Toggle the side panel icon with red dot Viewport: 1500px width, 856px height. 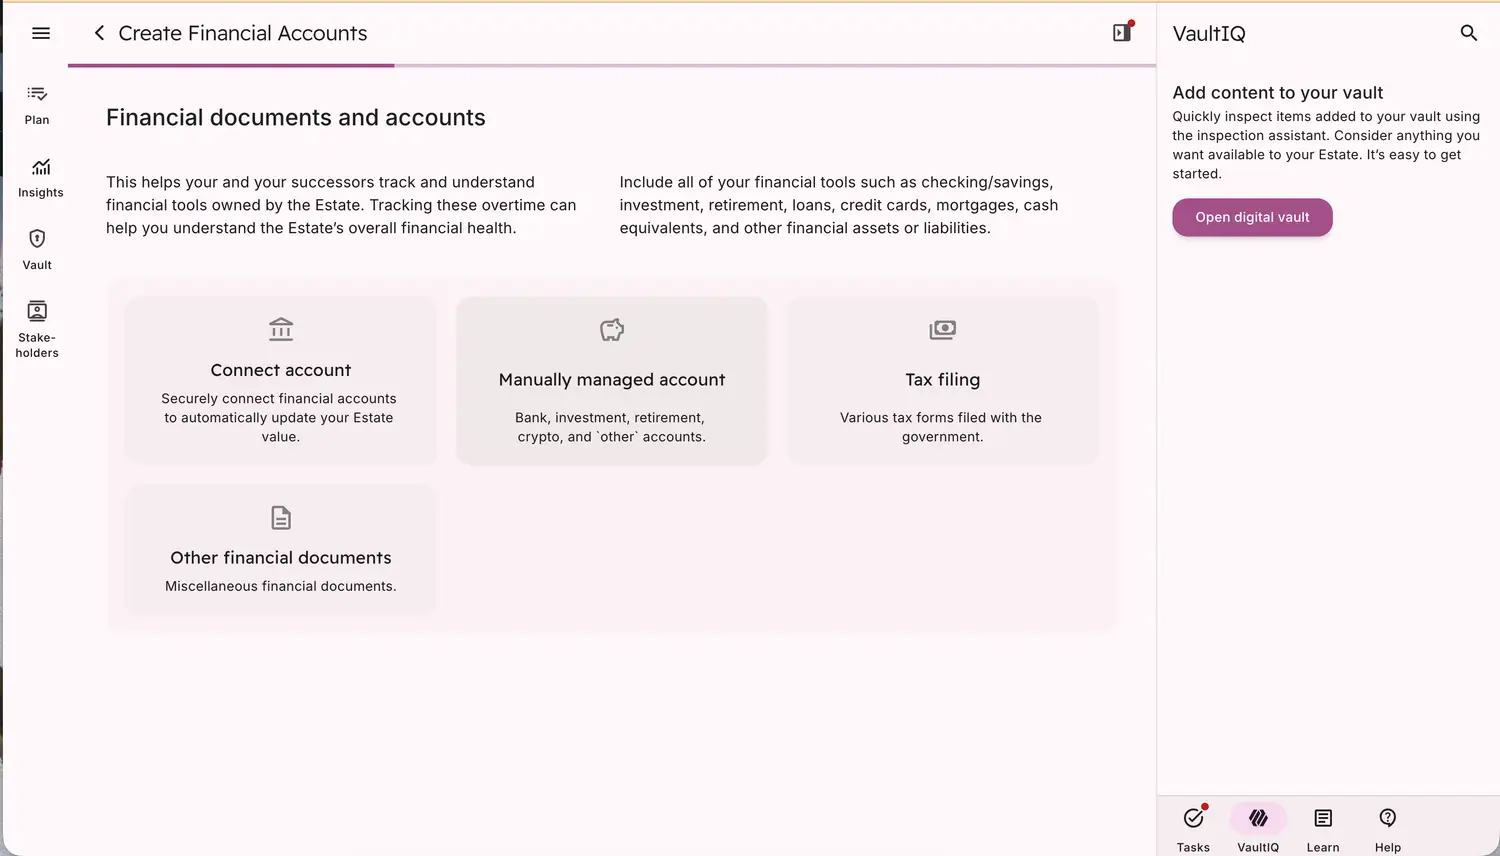coord(1122,32)
